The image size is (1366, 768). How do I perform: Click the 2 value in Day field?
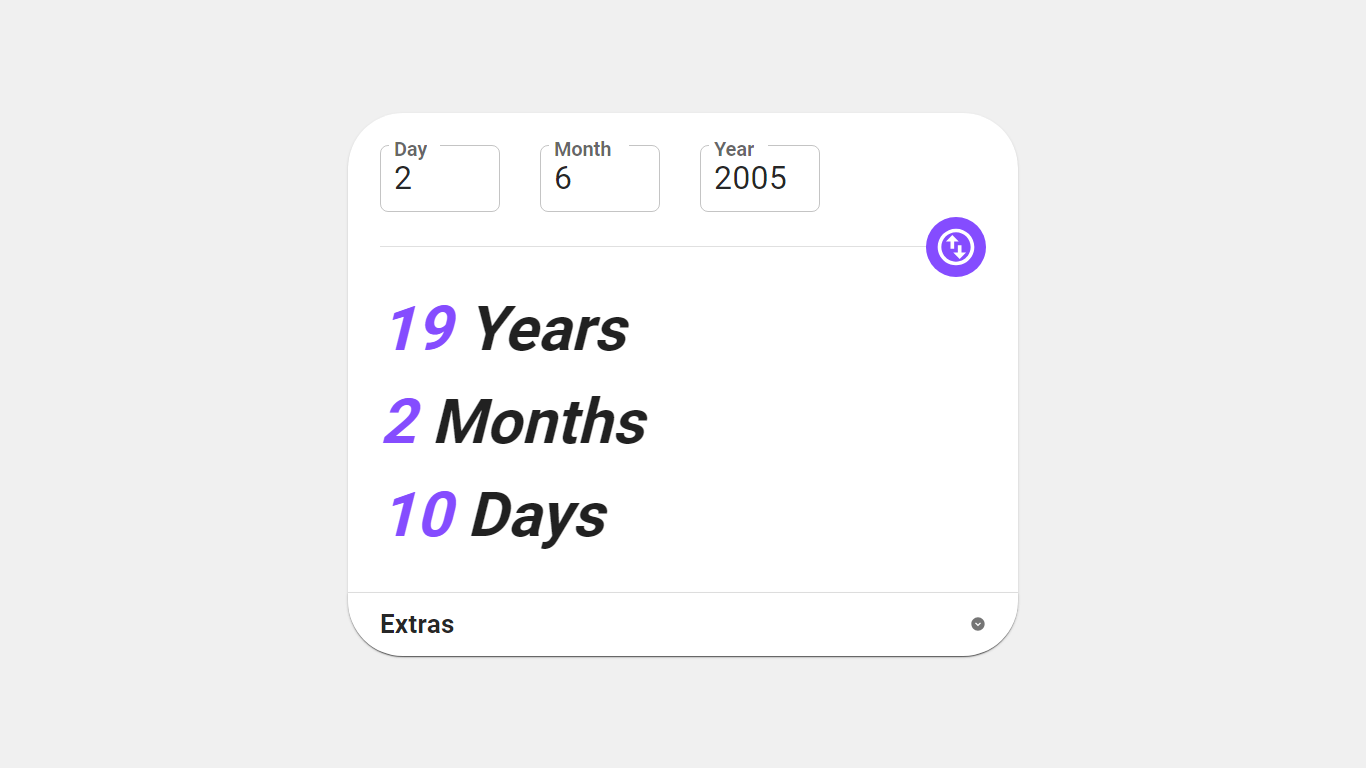tap(403, 179)
